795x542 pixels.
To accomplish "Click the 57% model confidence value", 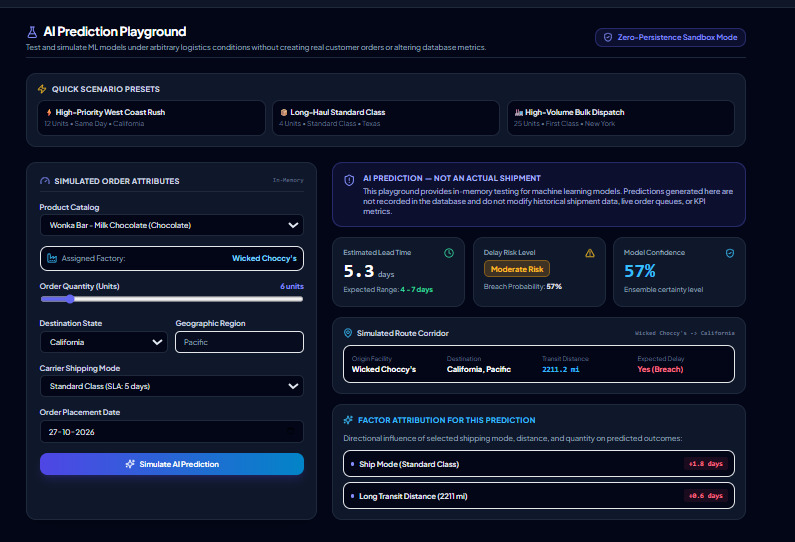I will point(640,271).
